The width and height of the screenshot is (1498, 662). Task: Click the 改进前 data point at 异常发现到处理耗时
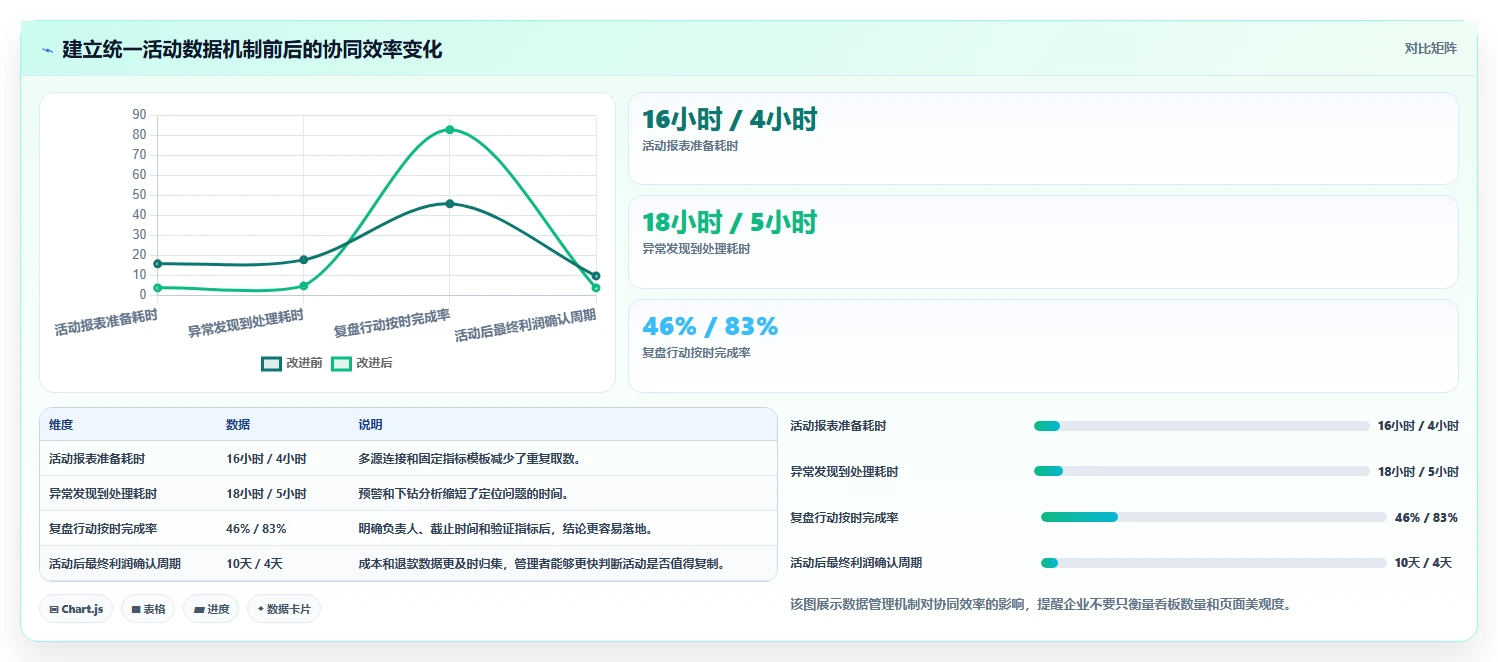click(x=304, y=259)
